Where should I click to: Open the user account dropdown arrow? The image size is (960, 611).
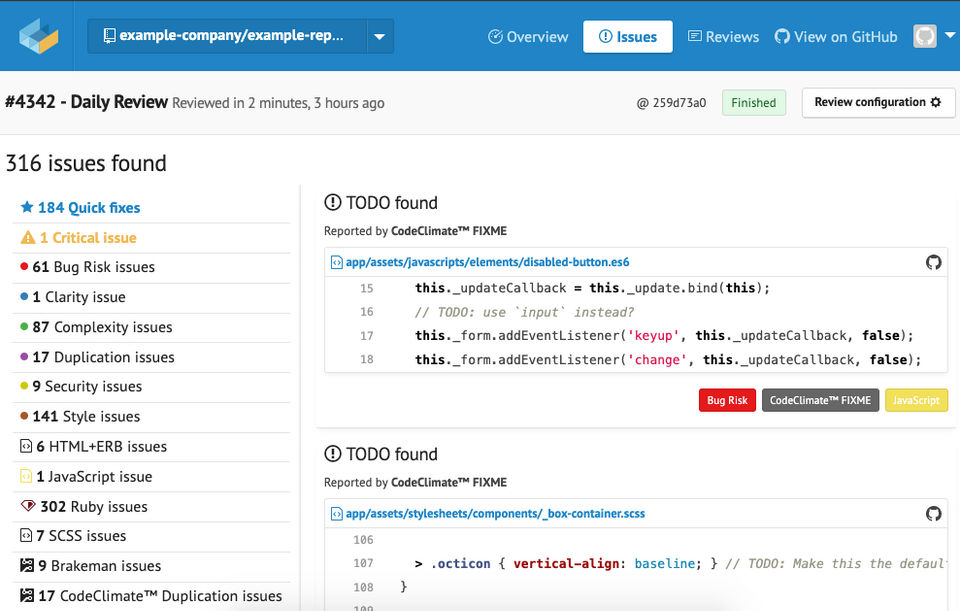pos(948,36)
